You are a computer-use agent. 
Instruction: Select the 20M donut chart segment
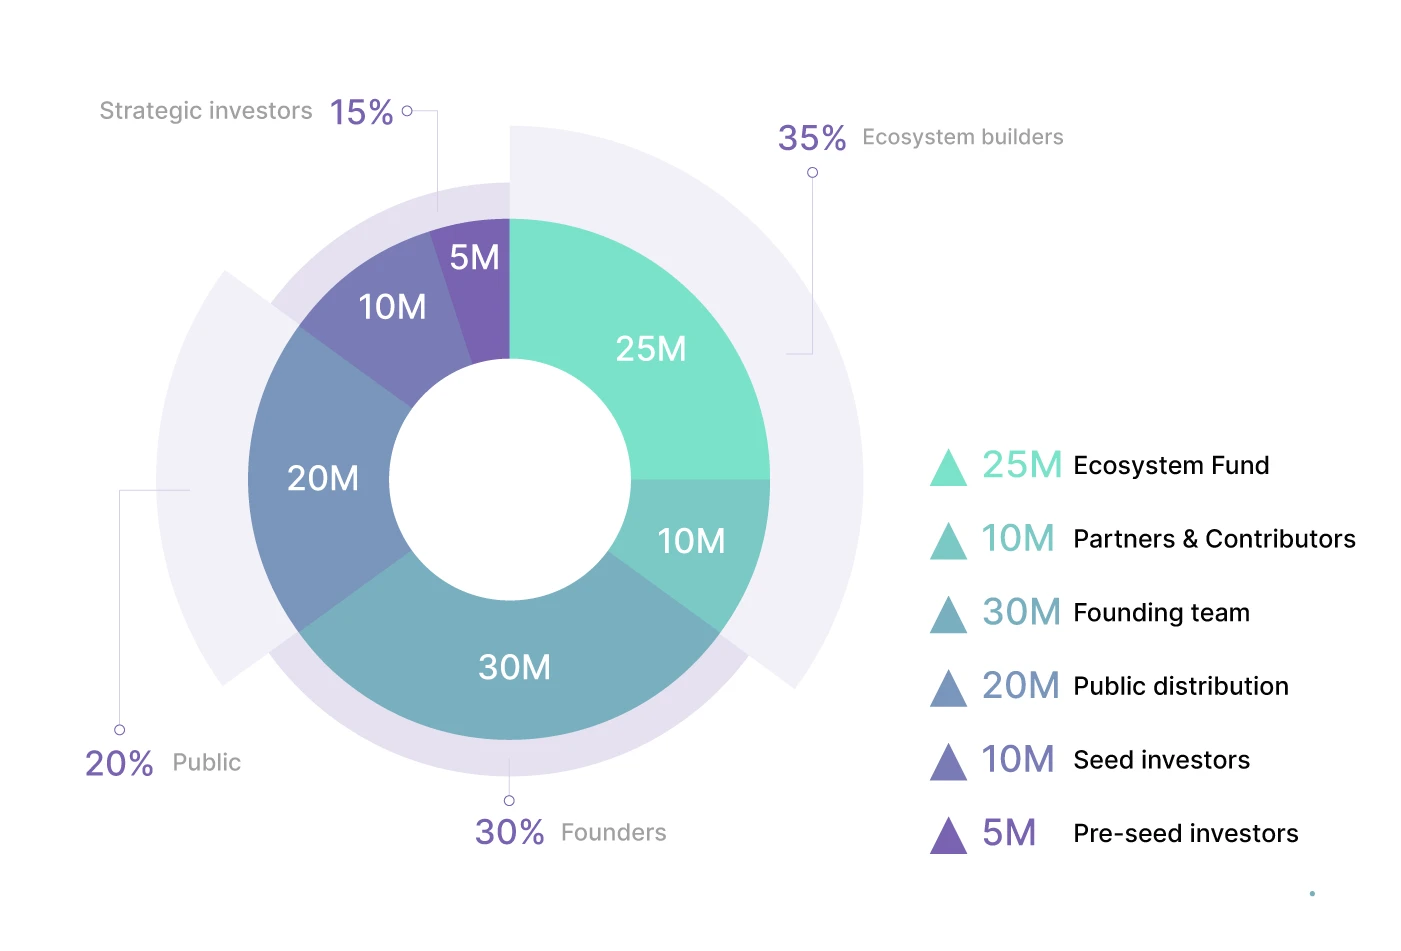(x=322, y=478)
